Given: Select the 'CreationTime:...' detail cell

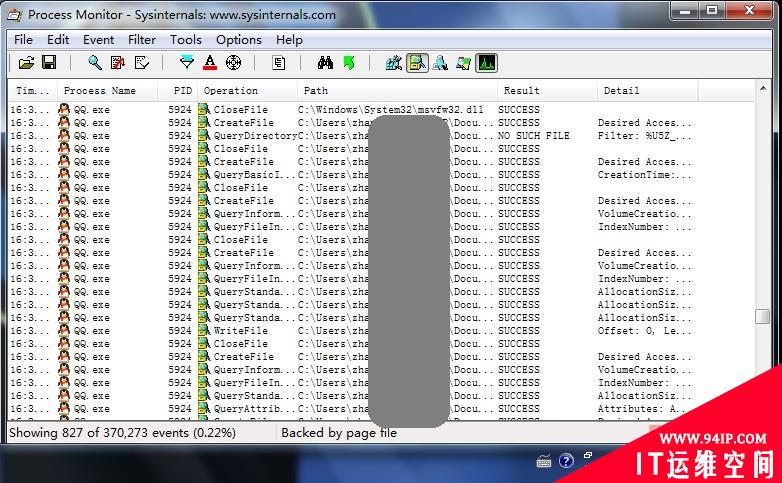Looking at the screenshot, I should (x=645, y=175).
